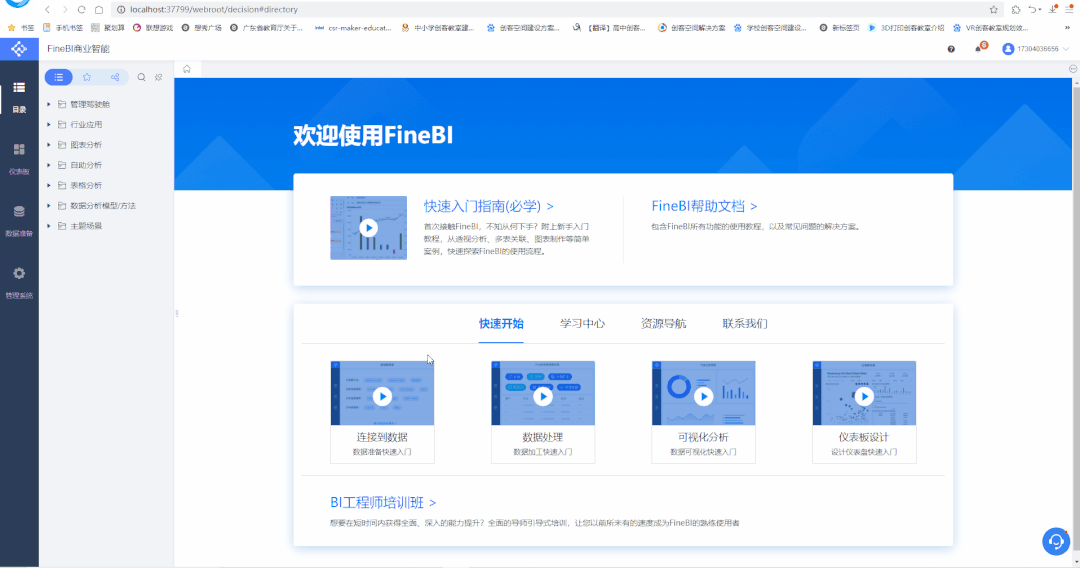
Task: Expand the 主题场景 folder arrow
Action: click(x=49, y=226)
